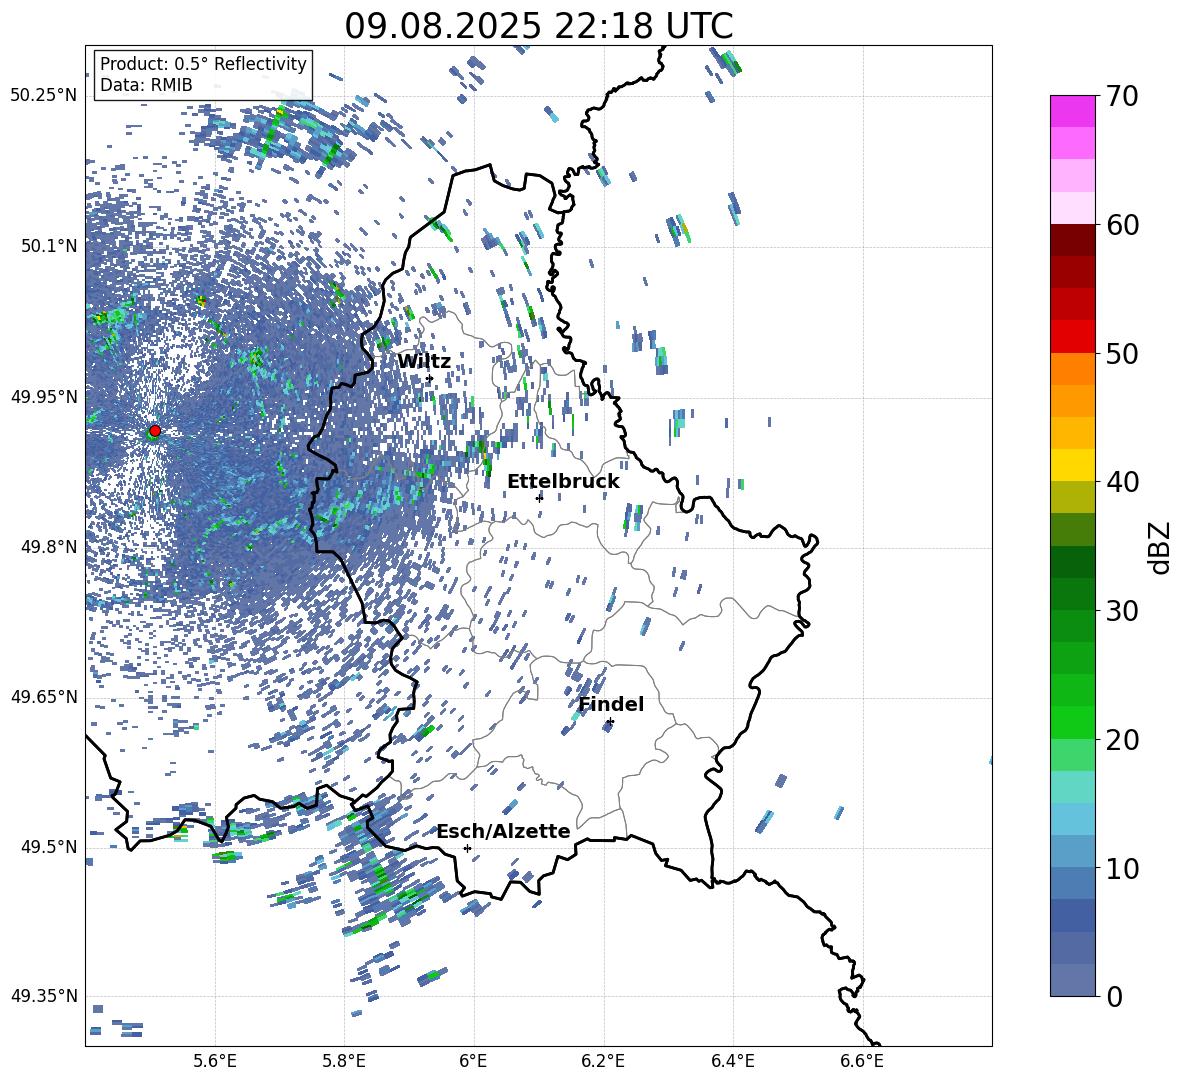Click the 6.2°E longitude label
Viewport: 1184px width, 1081px height.
click(x=603, y=1061)
